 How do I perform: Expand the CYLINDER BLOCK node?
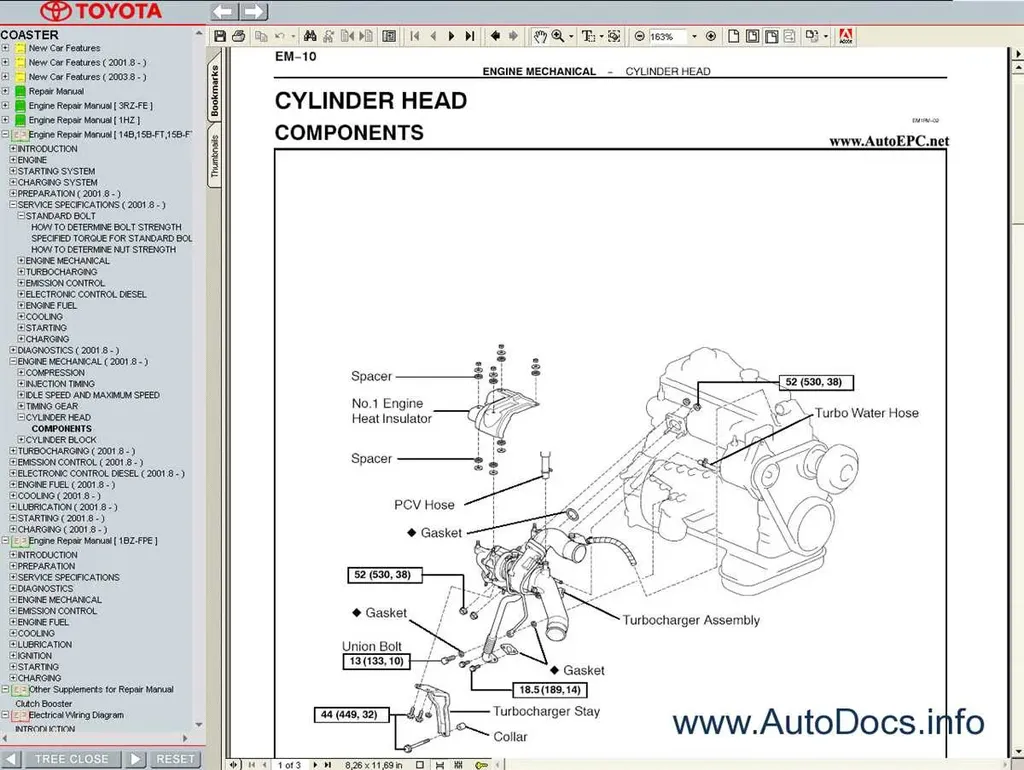[21, 440]
